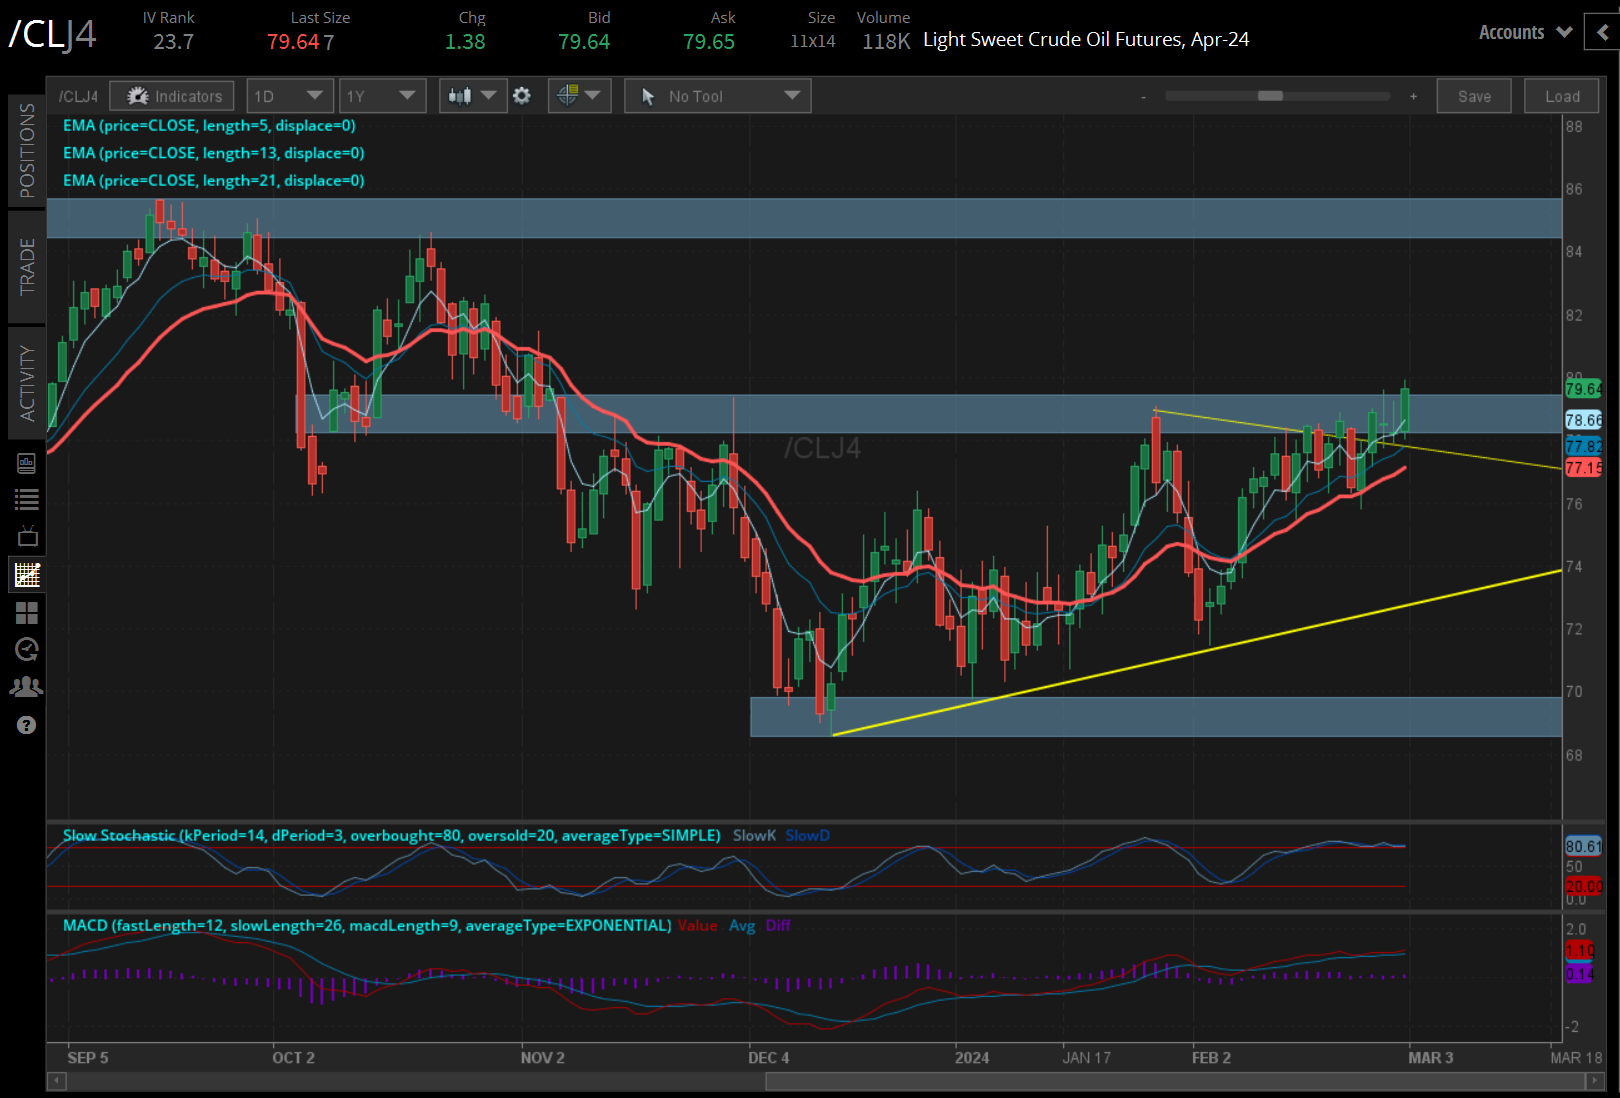
Task: Click the question mark help icon
Action: [x=27, y=725]
